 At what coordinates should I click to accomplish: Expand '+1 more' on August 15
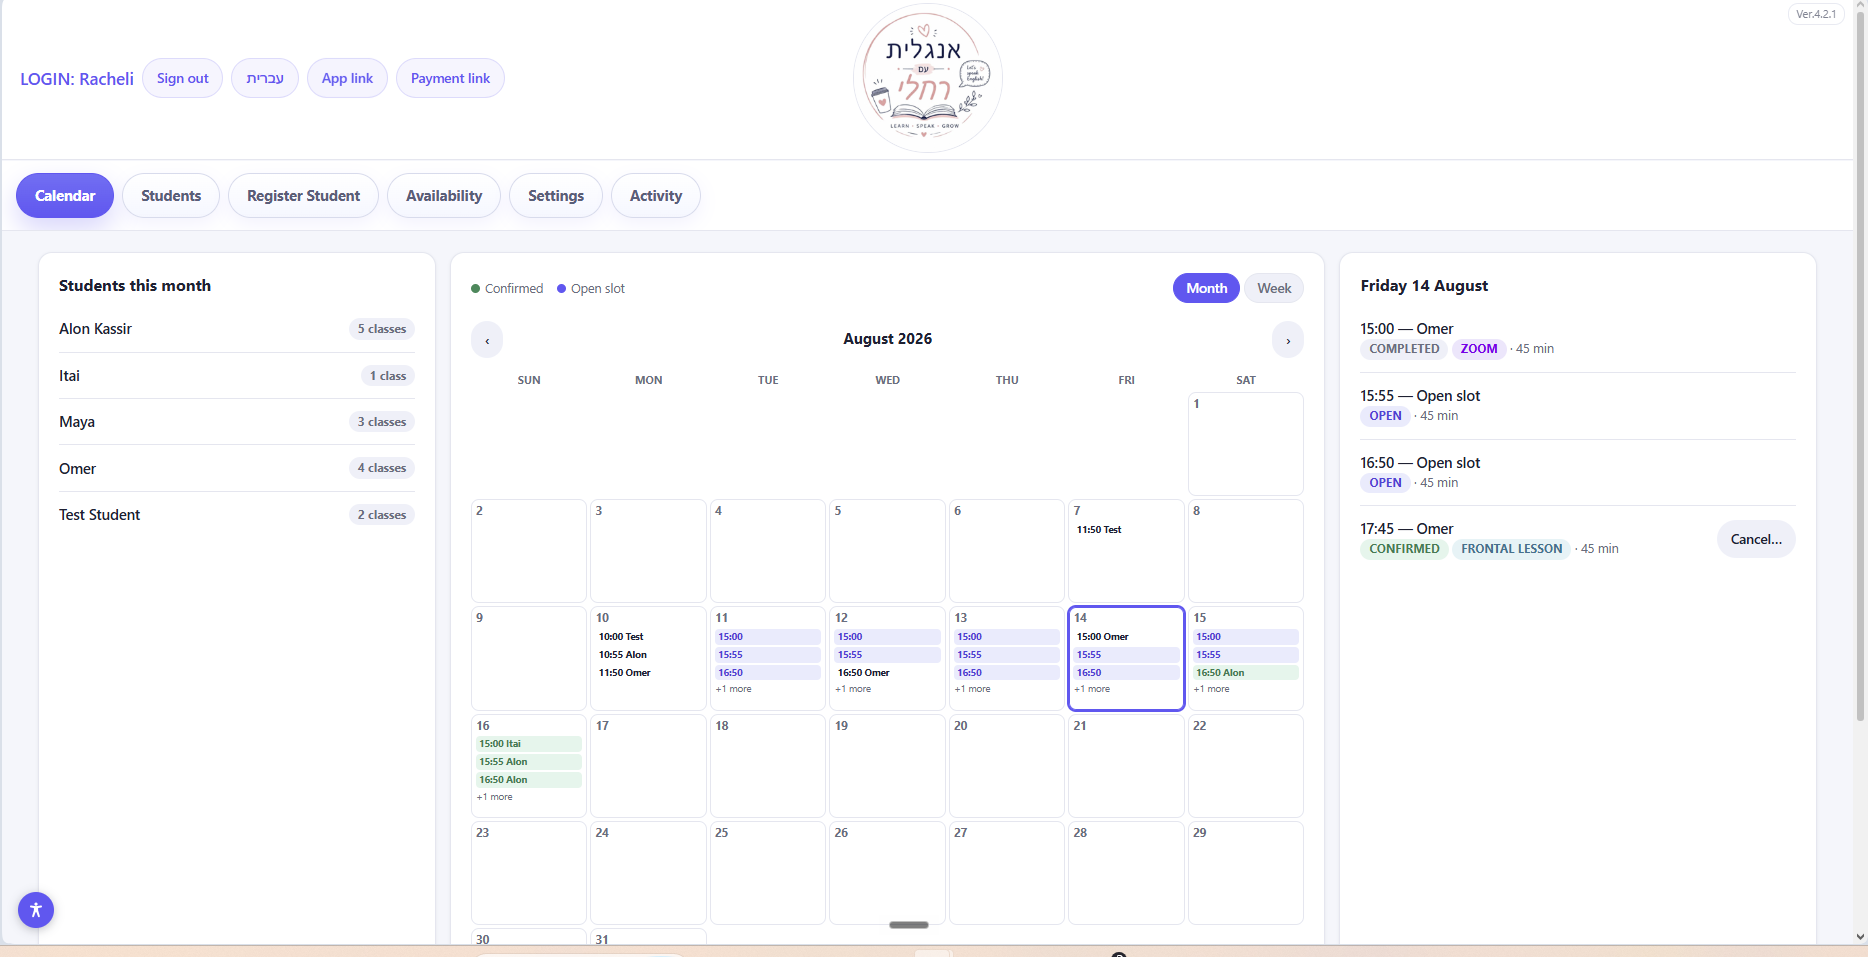coord(1211,689)
